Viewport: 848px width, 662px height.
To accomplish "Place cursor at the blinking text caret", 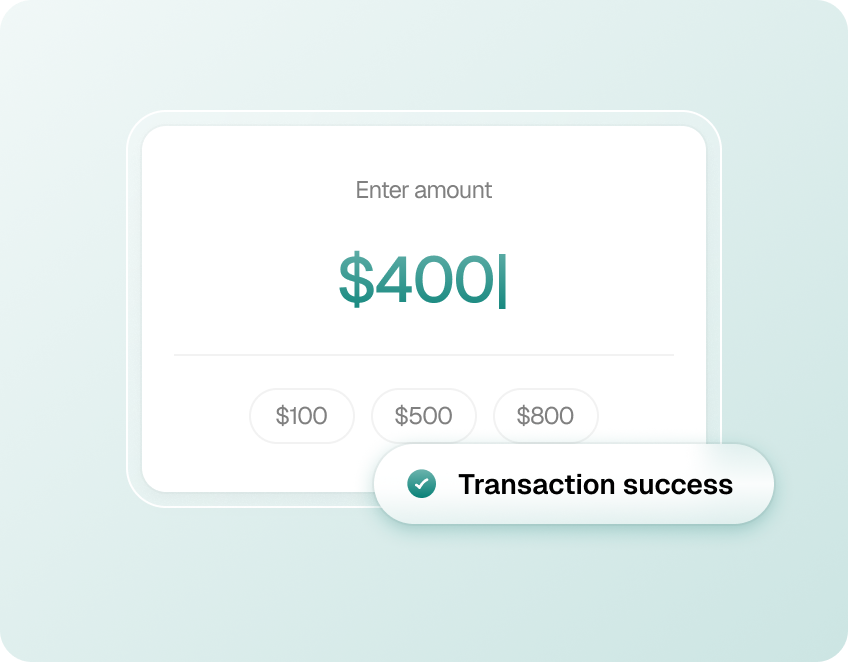I will 502,281.
